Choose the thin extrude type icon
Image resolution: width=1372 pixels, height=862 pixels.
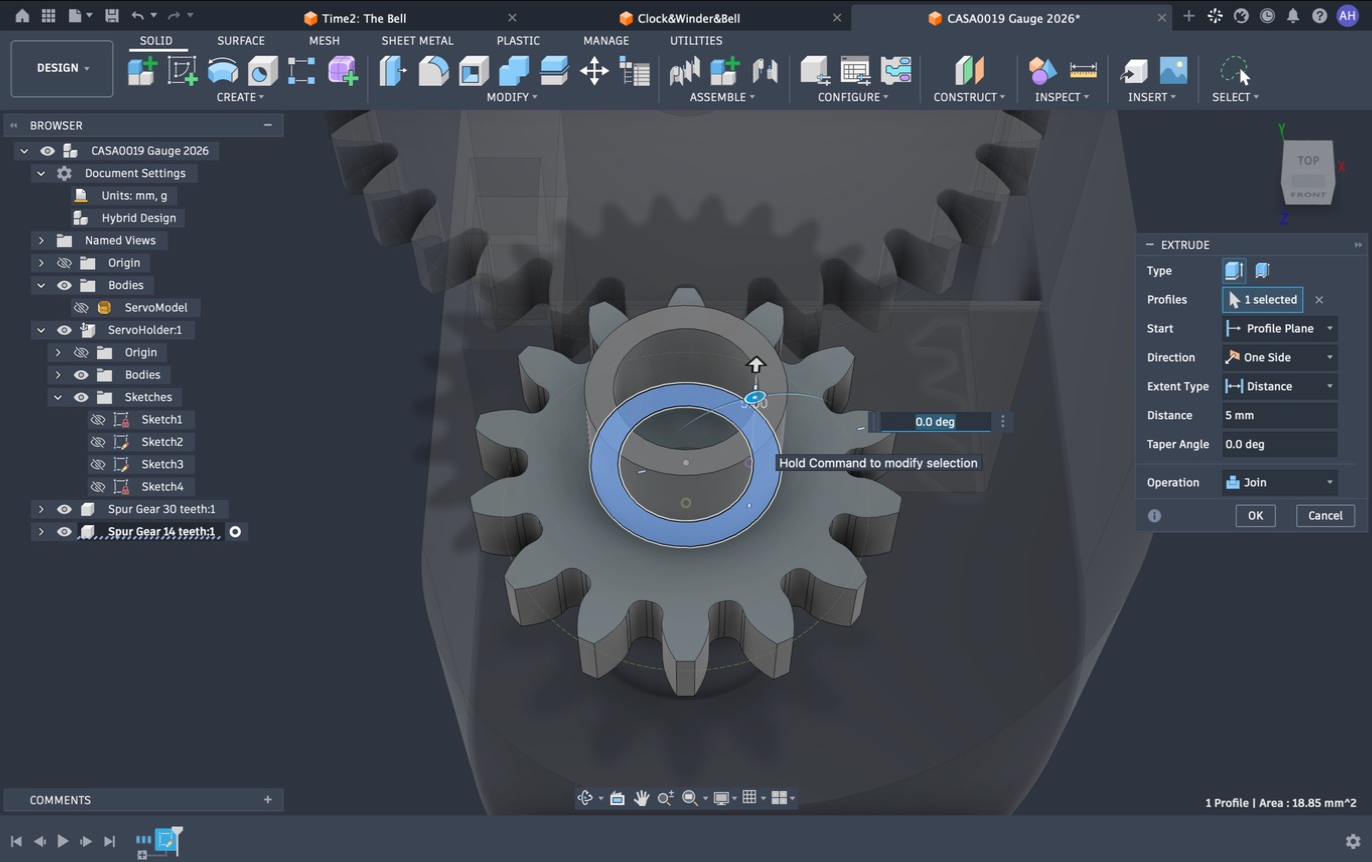point(1262,270)
